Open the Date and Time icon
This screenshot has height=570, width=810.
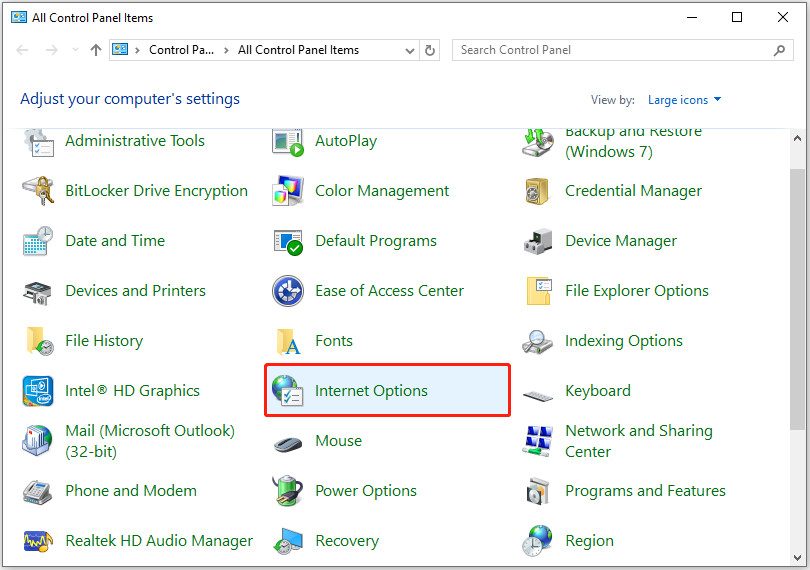pos(38,241)
